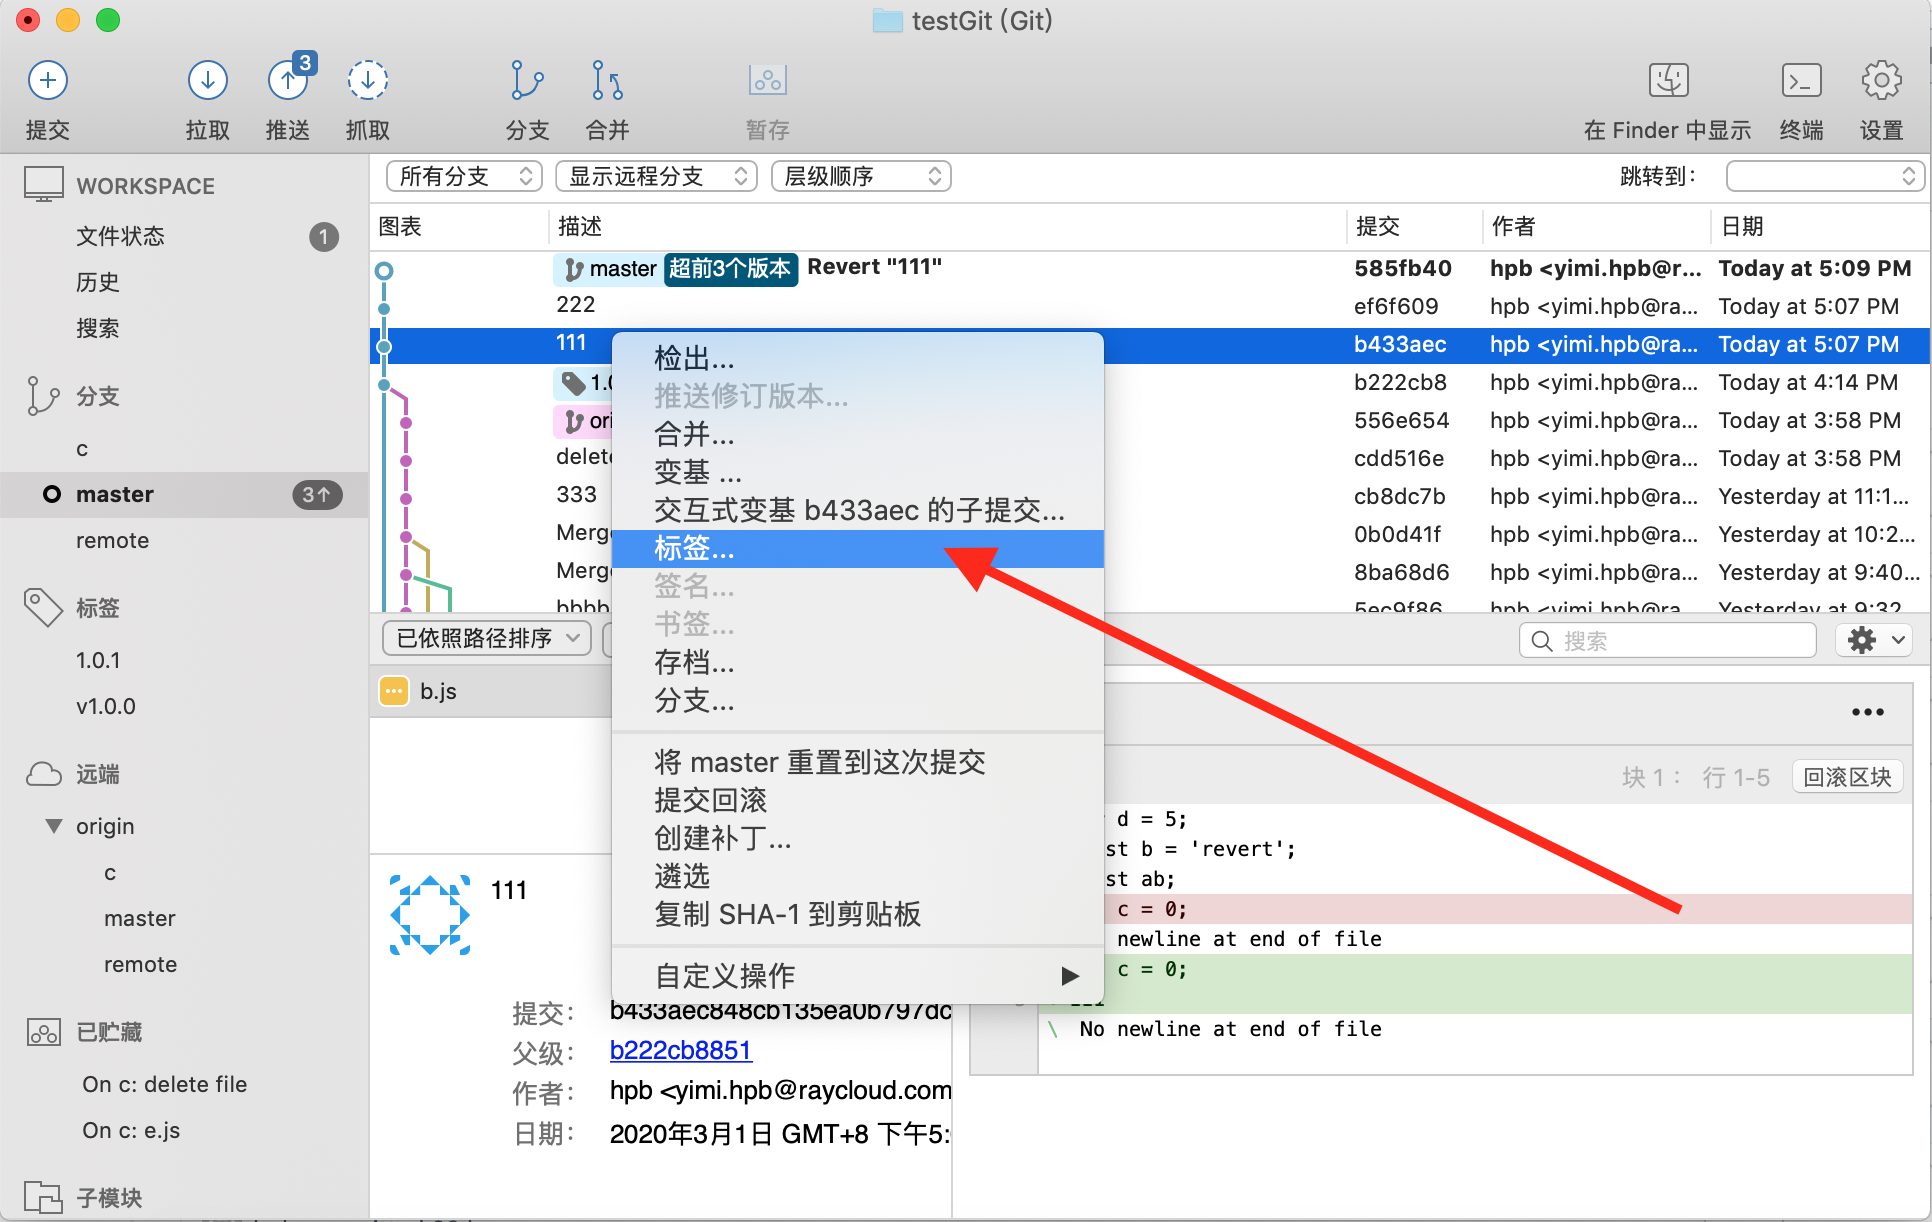
Task: Click the 暂存 stash toolbar icon
Action: (x=766, y=80)
